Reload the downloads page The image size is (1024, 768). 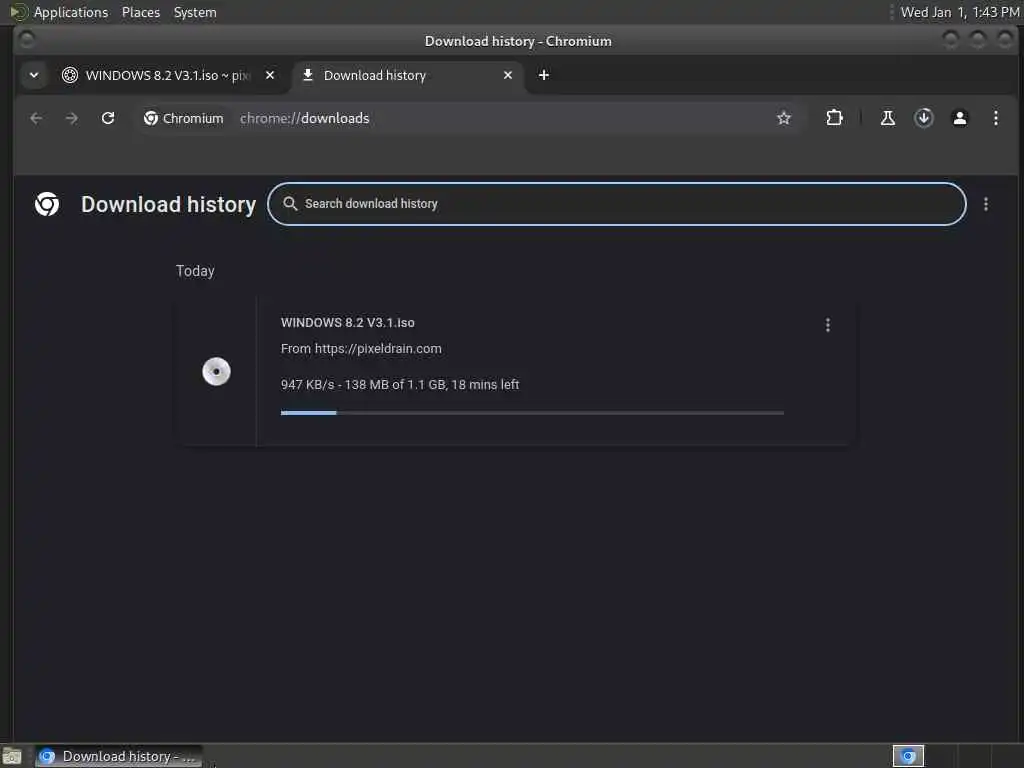click(108, 118)
